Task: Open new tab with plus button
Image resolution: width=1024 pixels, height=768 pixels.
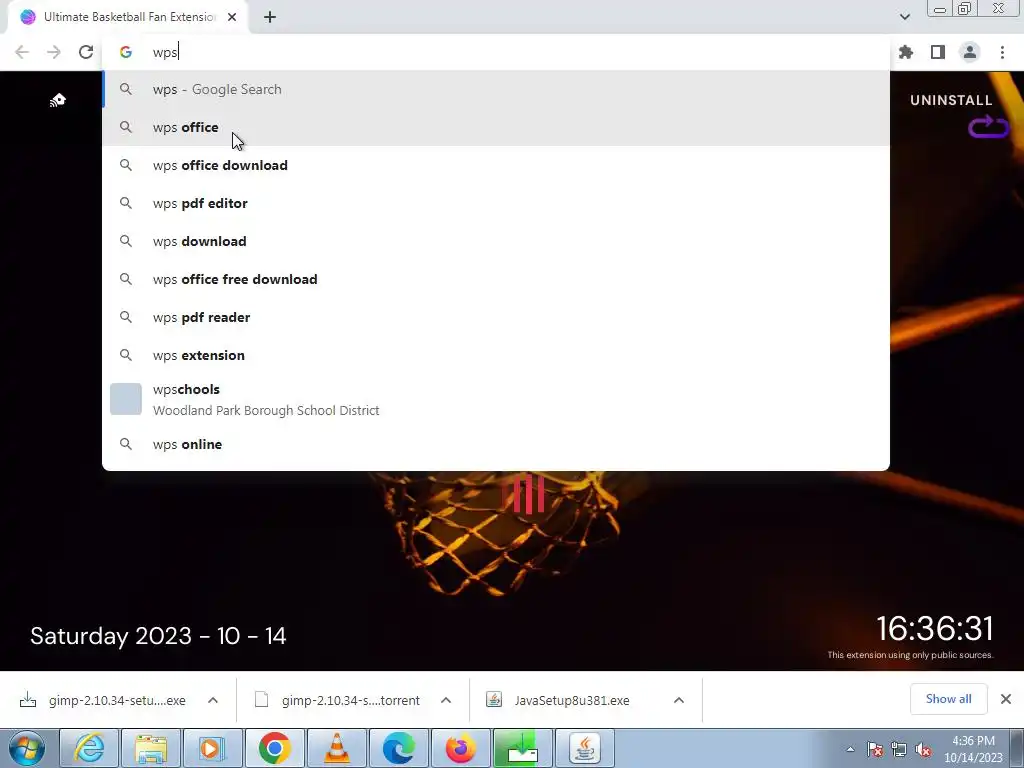Action: pyautogui.click(x=270, y=17)
